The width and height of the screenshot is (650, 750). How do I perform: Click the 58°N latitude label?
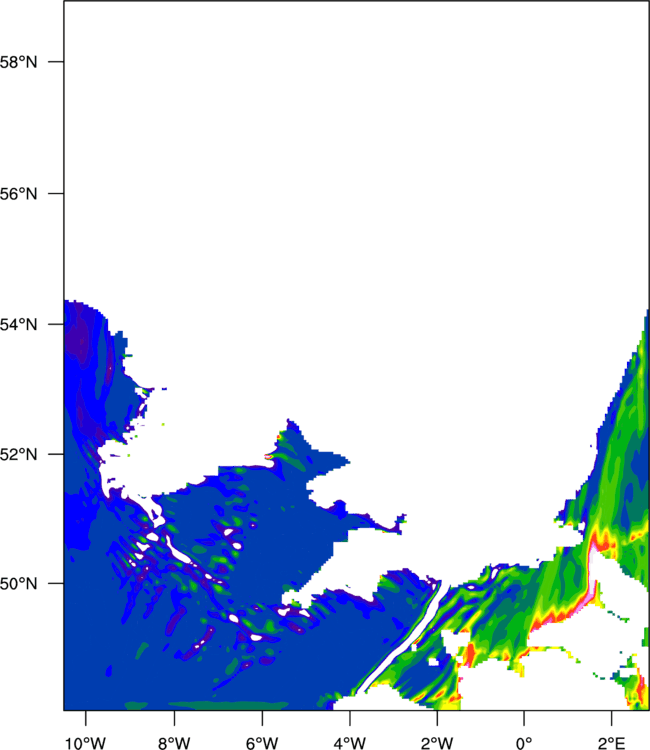pyautogui.click(x=18, y=62)
